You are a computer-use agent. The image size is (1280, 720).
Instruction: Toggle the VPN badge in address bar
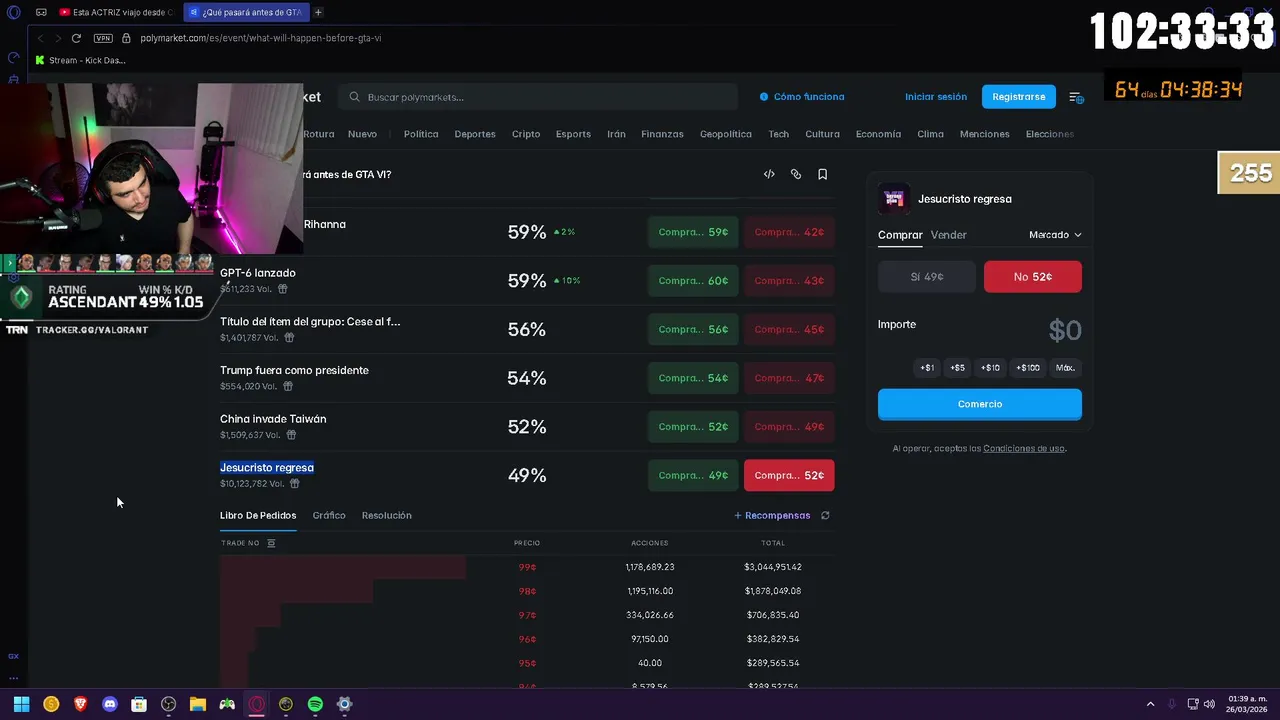[103, 38]
